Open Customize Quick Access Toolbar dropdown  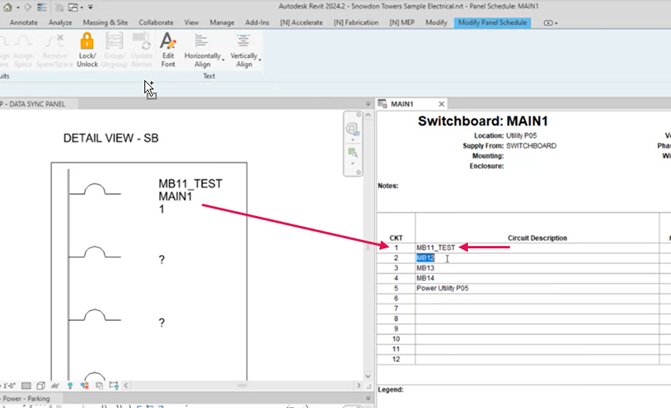(x=90, y=7)
